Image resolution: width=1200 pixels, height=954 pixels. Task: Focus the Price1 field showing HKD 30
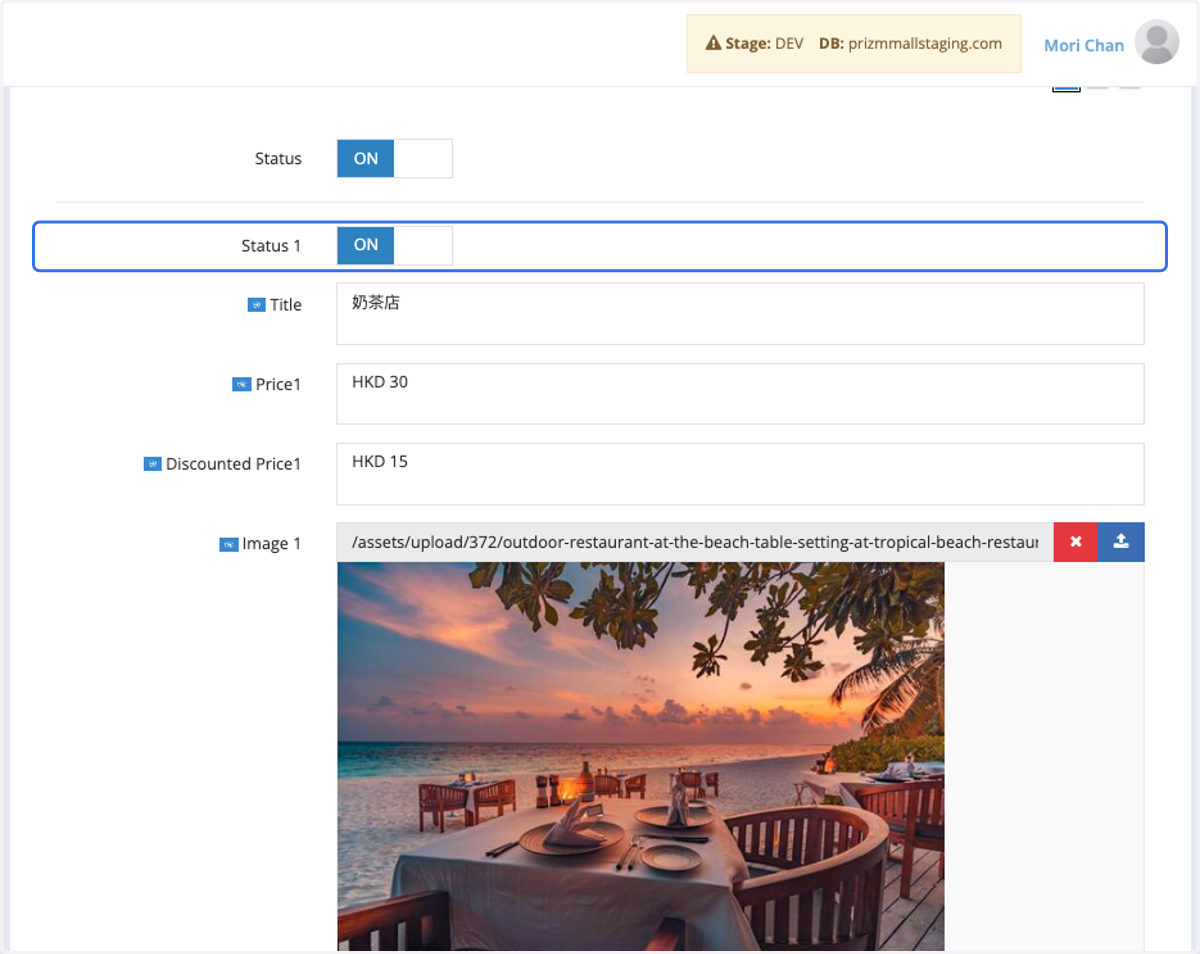740,393
